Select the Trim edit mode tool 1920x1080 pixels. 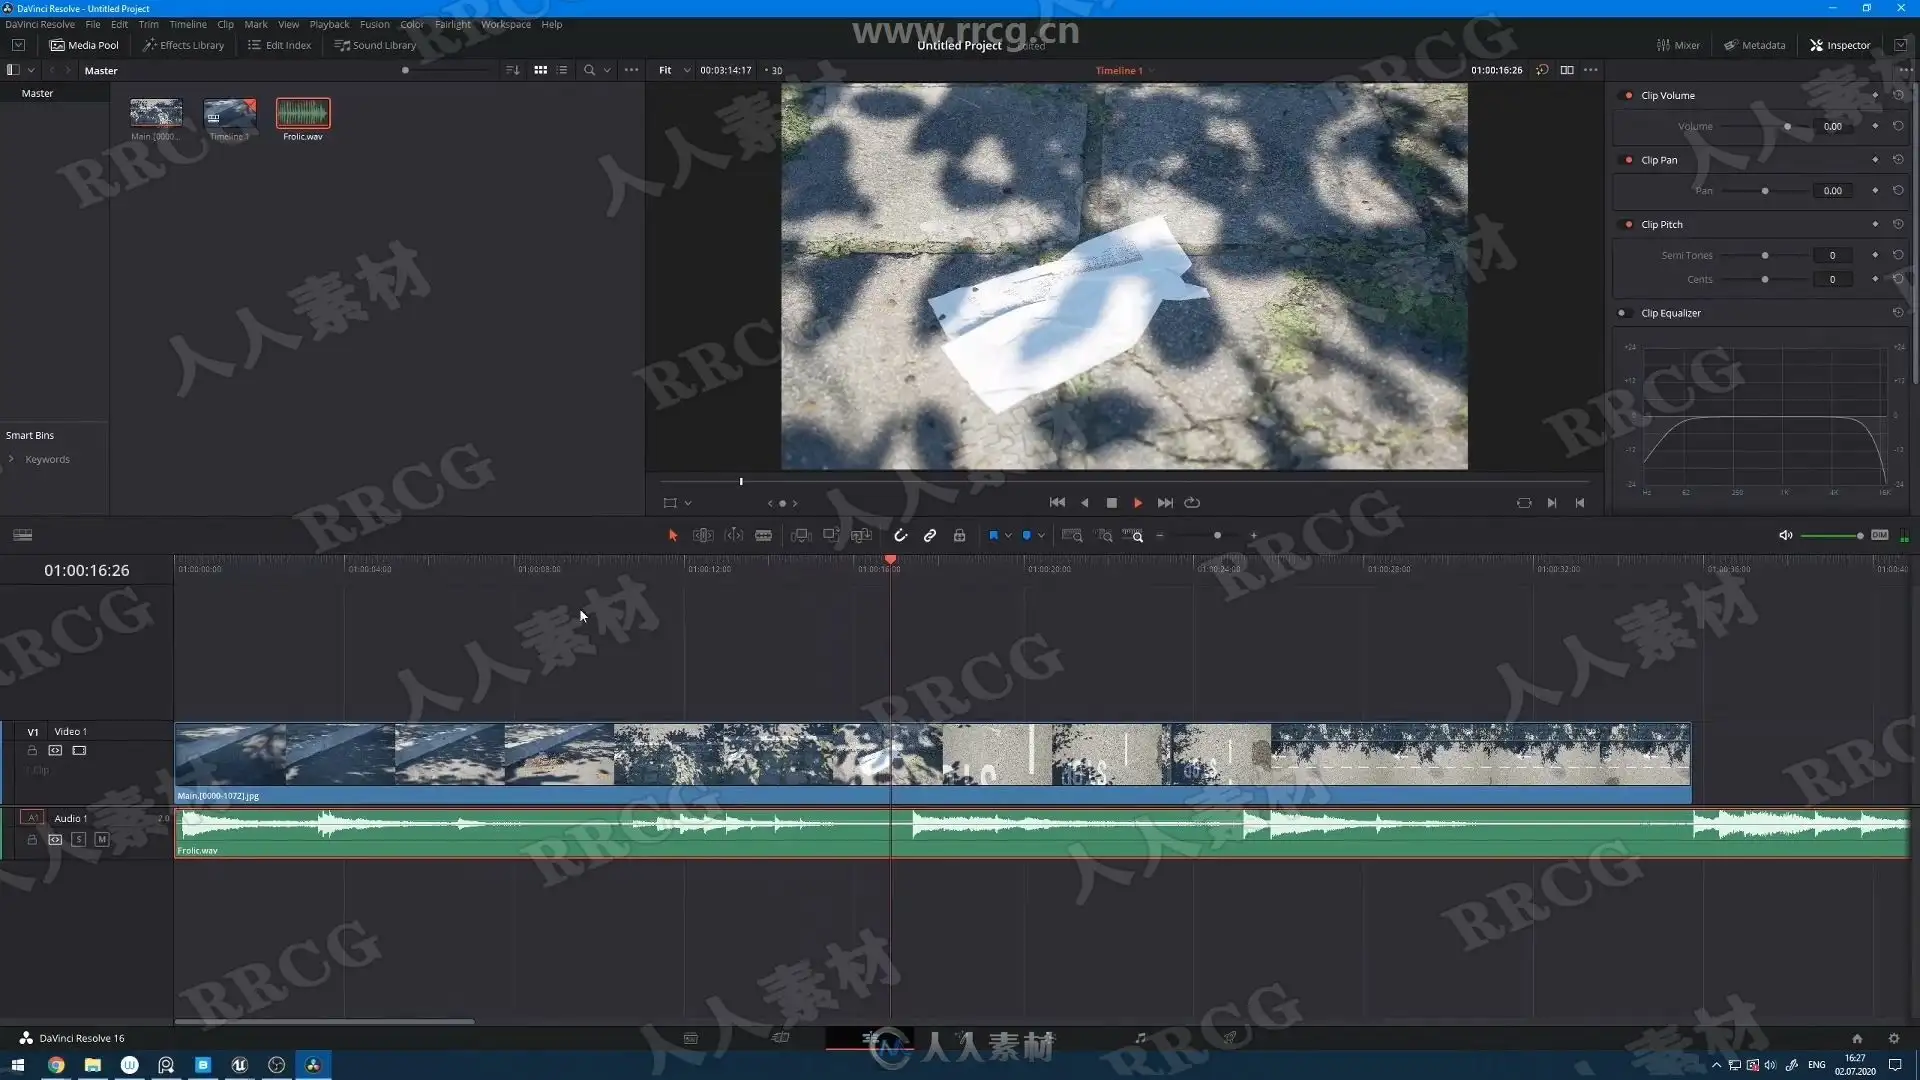coord(703,536)
